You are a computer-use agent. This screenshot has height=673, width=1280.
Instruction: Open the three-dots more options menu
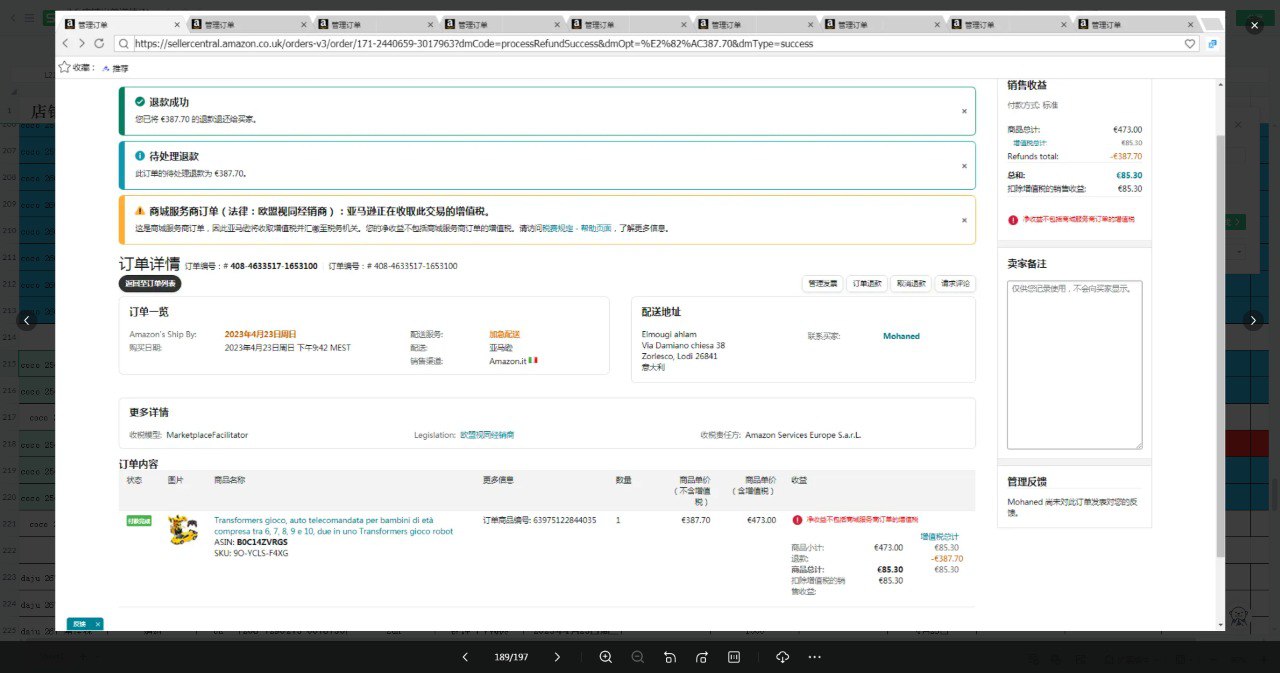point(814,657)
